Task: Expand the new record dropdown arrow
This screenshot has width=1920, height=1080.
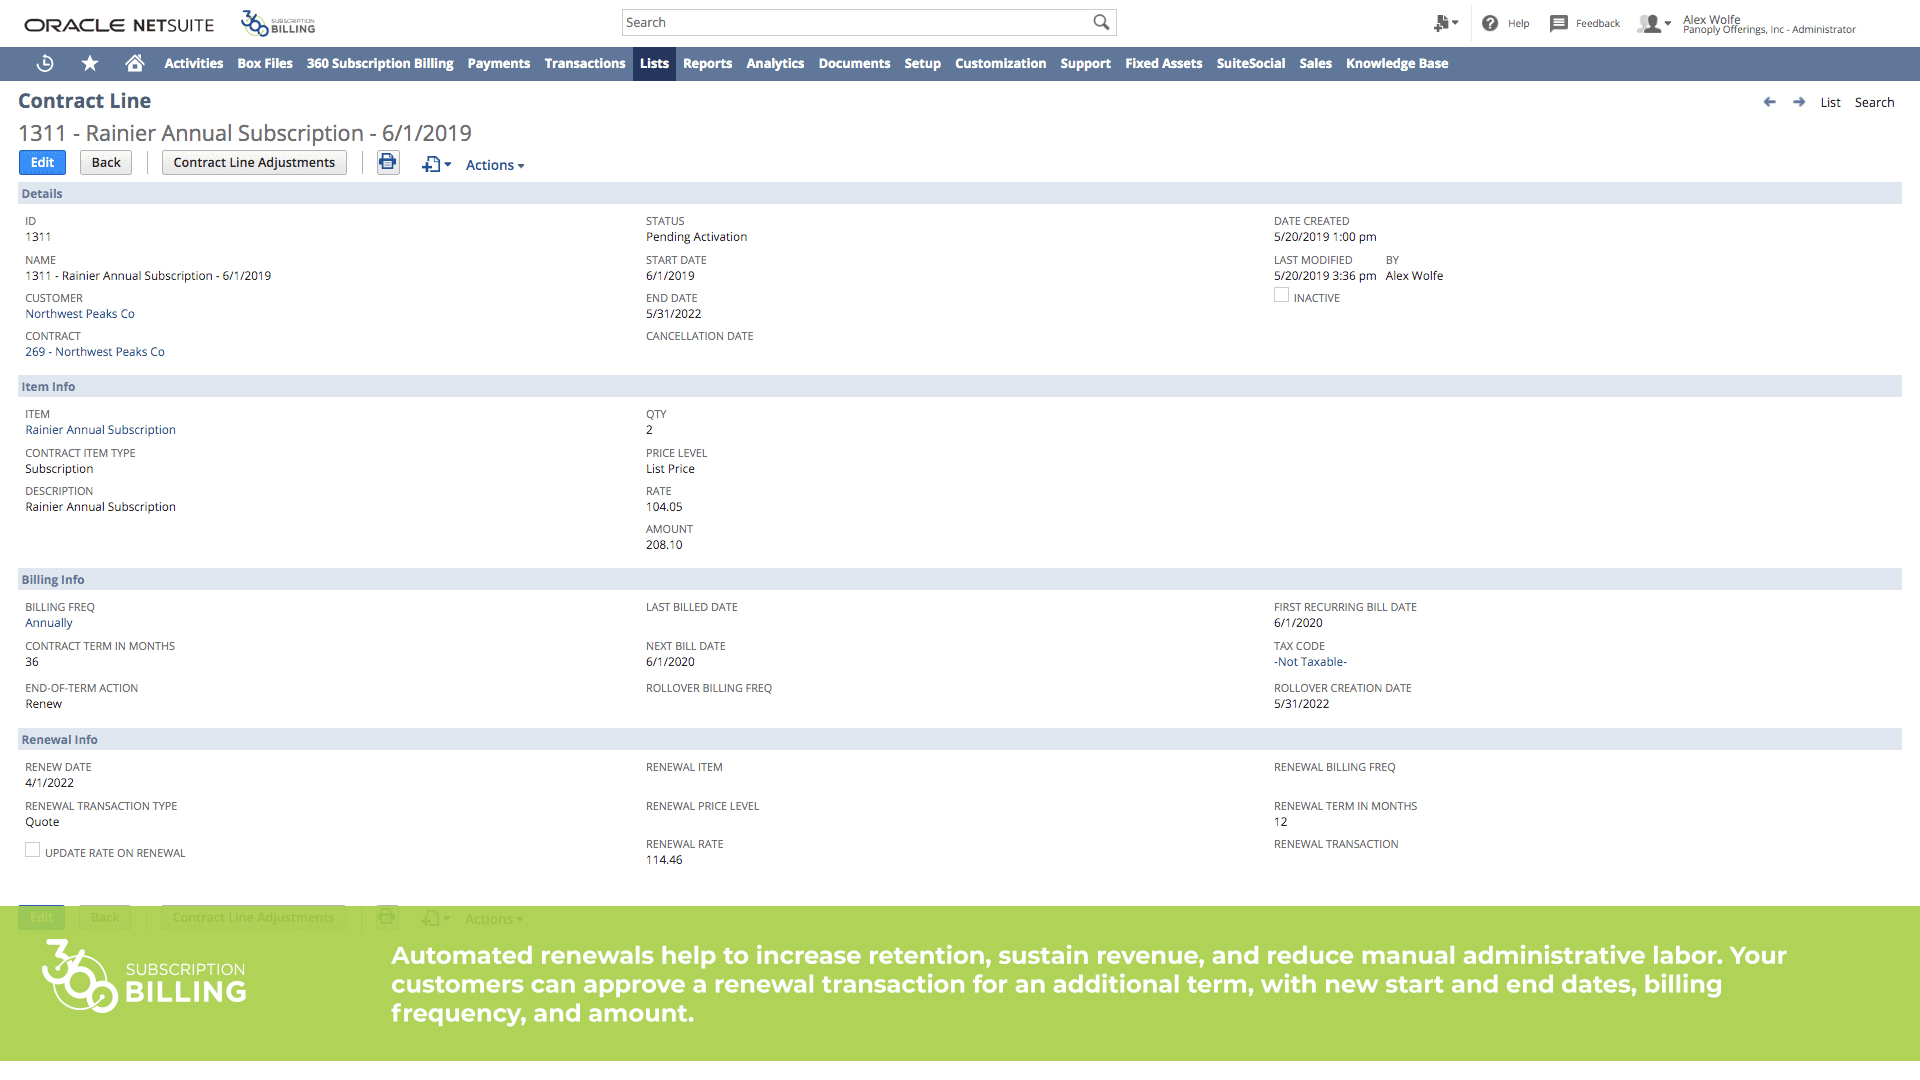Action: pyautogui.click(x=448, y=165)
